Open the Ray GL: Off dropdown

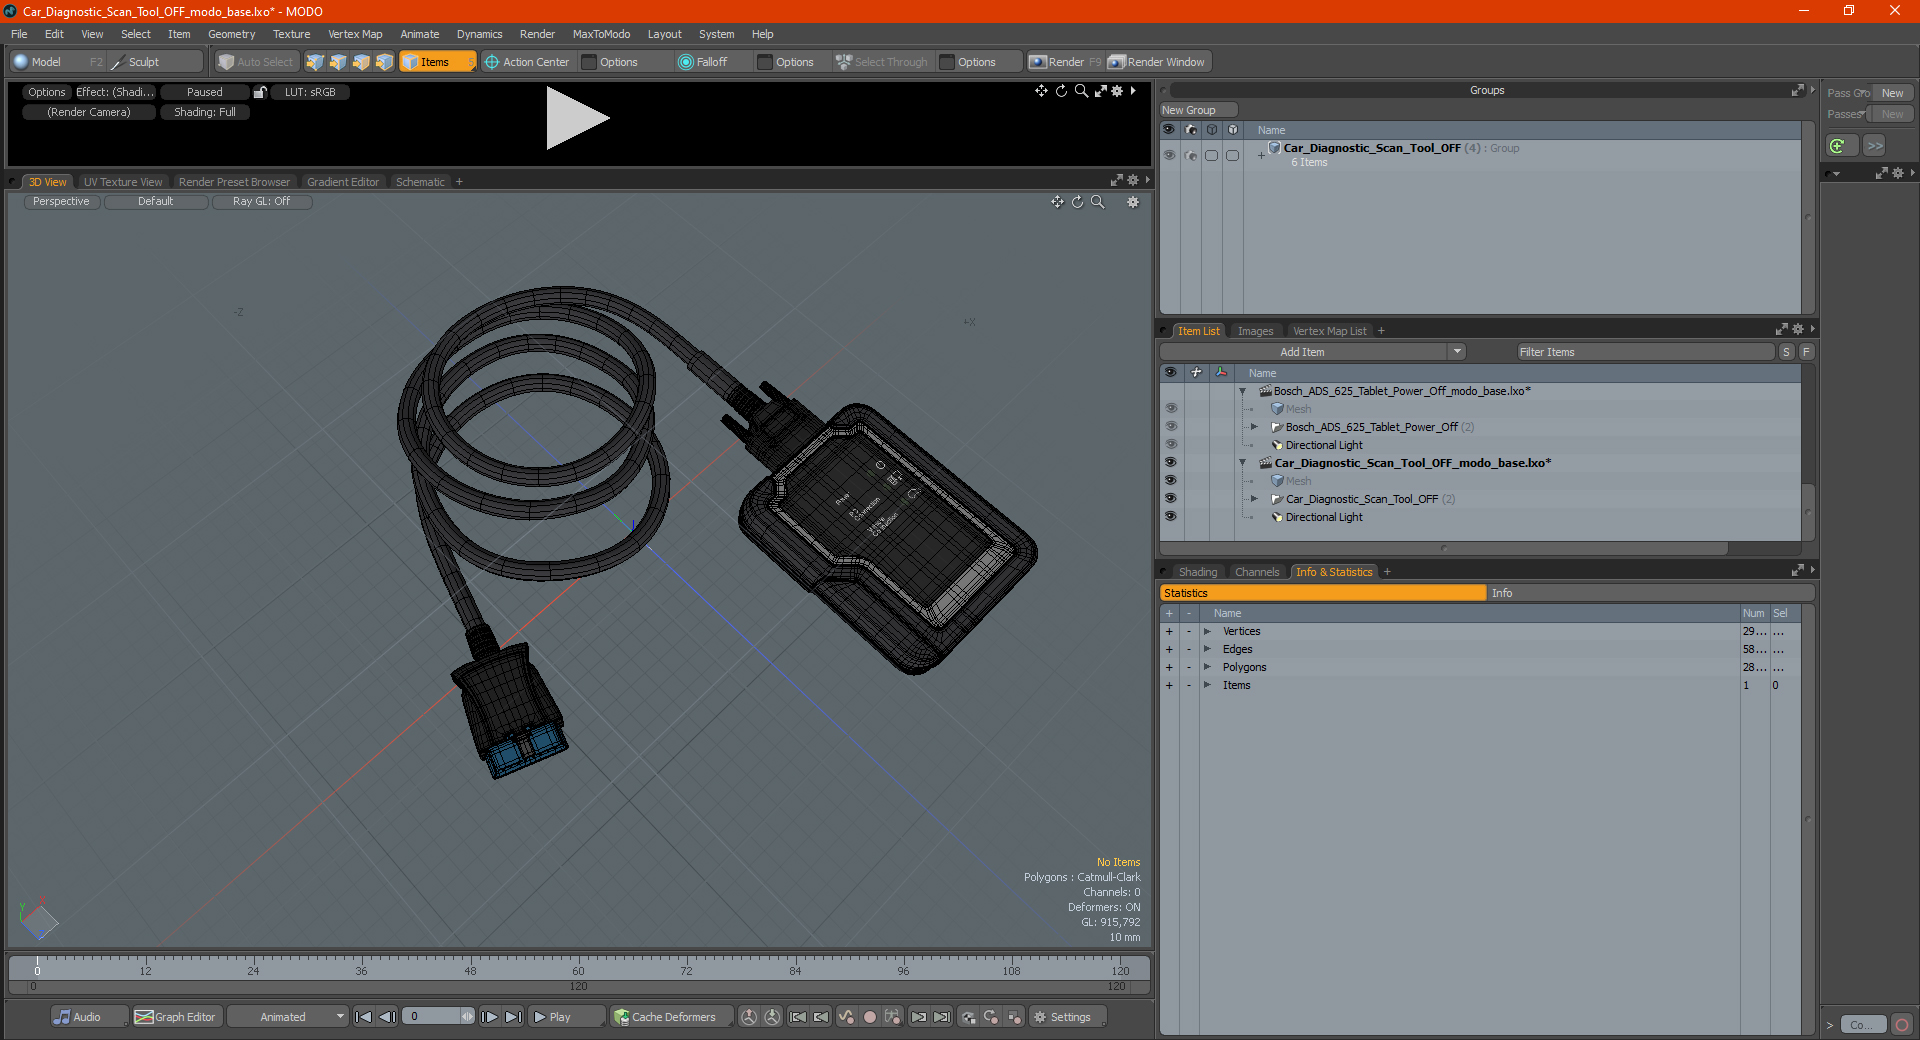pos(261,202)
